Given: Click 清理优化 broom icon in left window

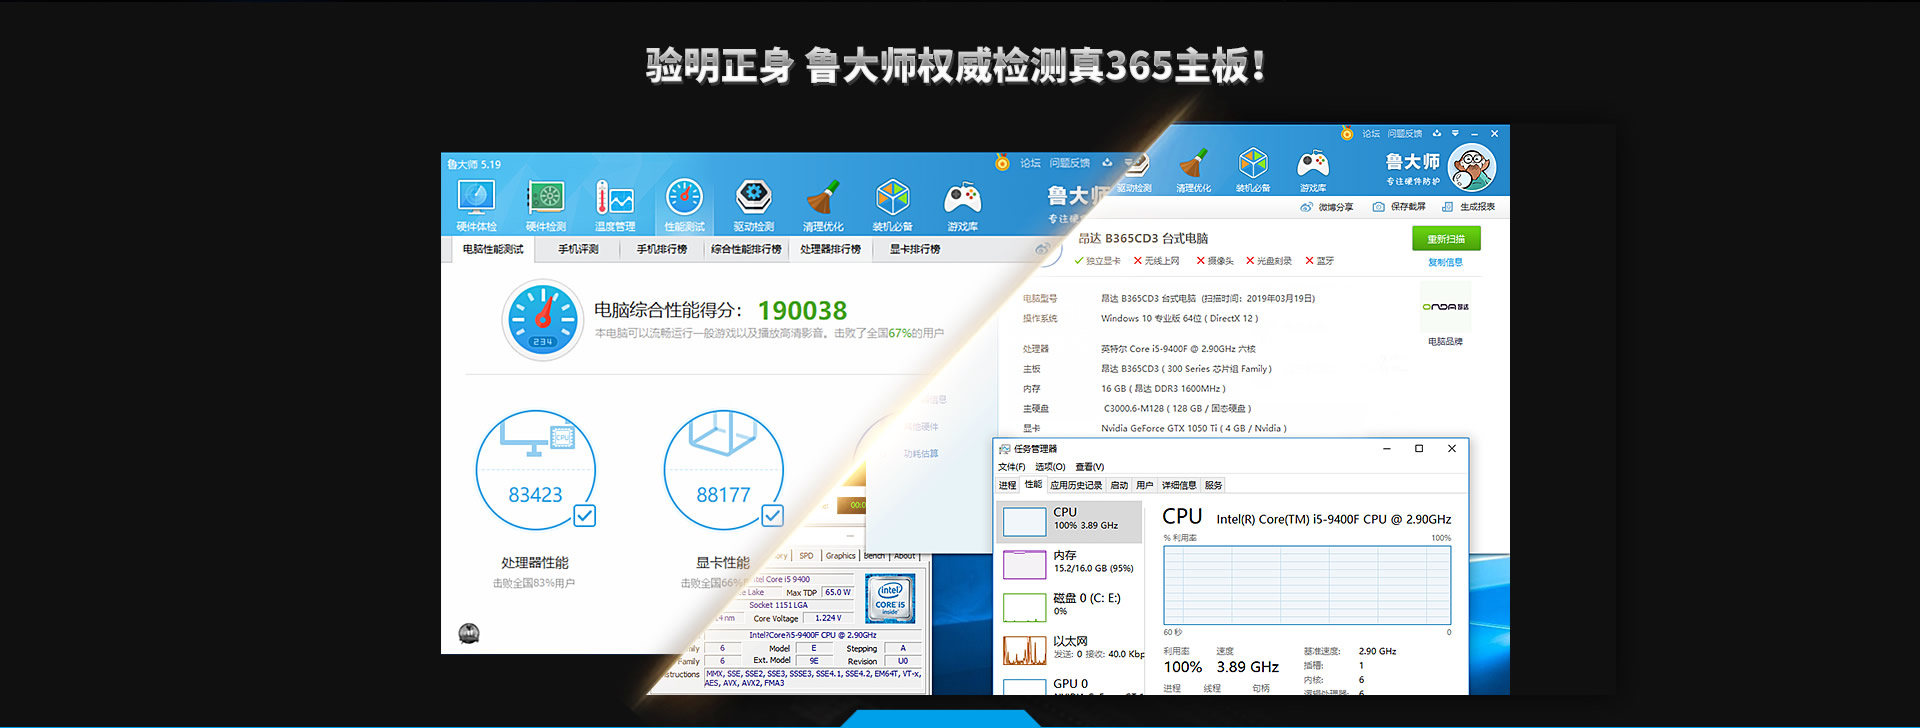Looking at the screenshot, I should (x=823, y=205).
